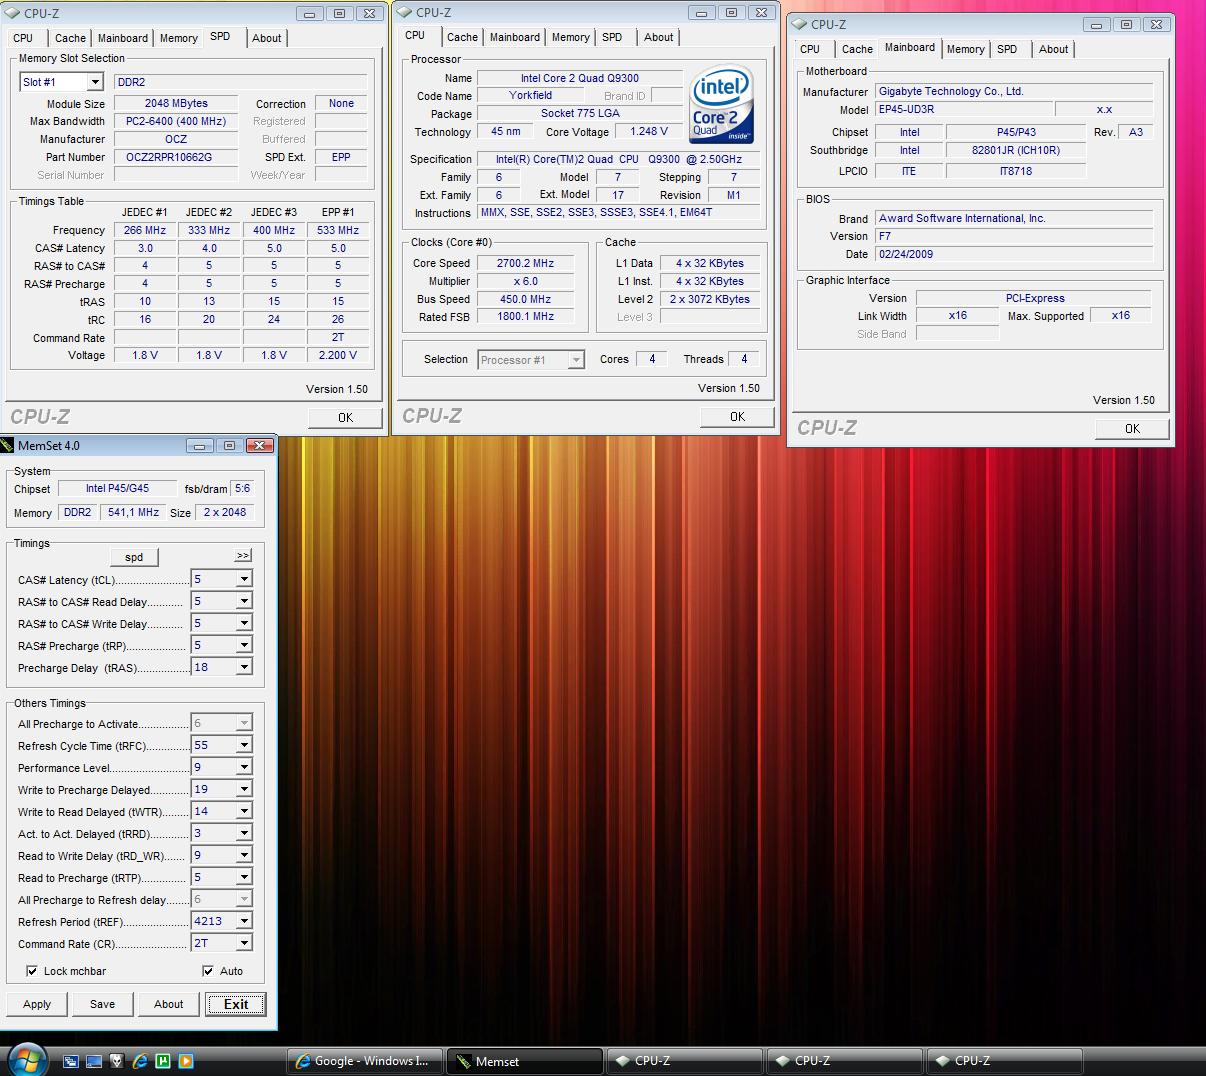Click title icon of CPU-Z SPD window
This screenshot has width=1206, height=1076.
click(x=13, y=13)
